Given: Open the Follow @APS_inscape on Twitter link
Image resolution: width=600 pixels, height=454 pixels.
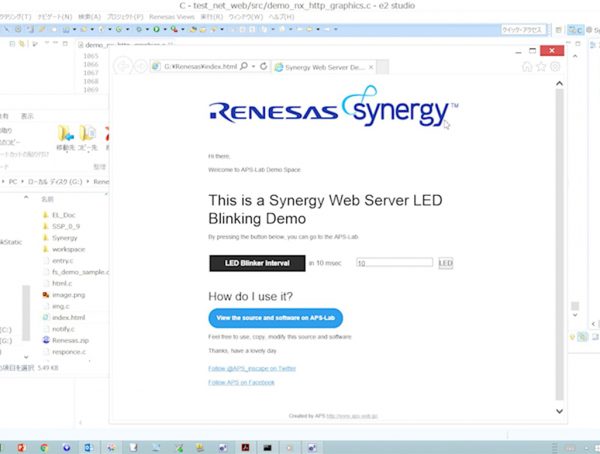Looking at the screenshot, I should tap(252, 369).
